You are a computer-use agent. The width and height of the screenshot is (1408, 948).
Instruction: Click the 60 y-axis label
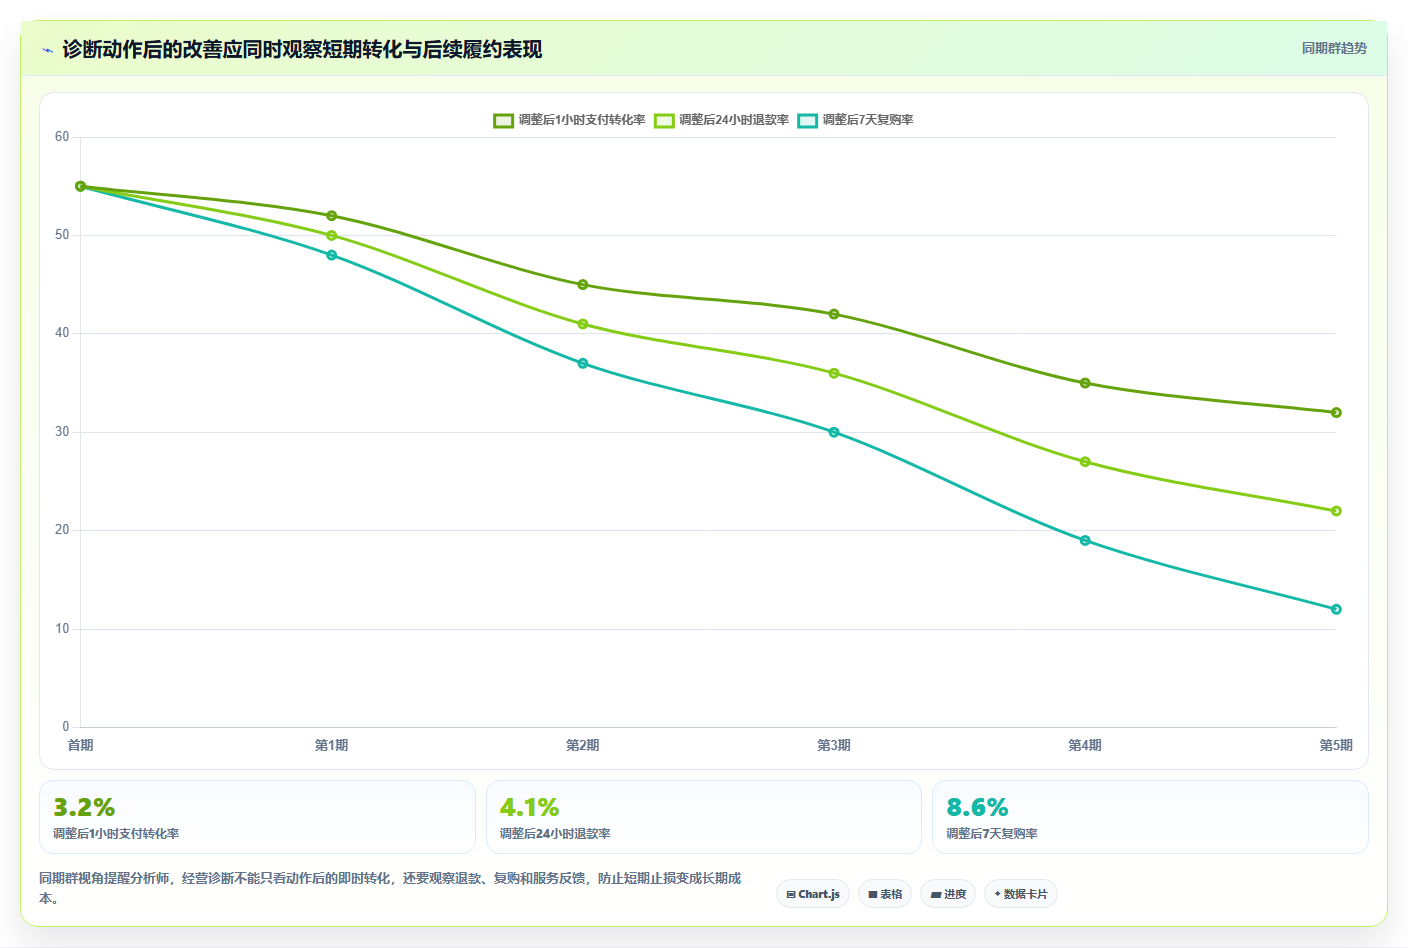pyautogui.click(x=62, y=137)
